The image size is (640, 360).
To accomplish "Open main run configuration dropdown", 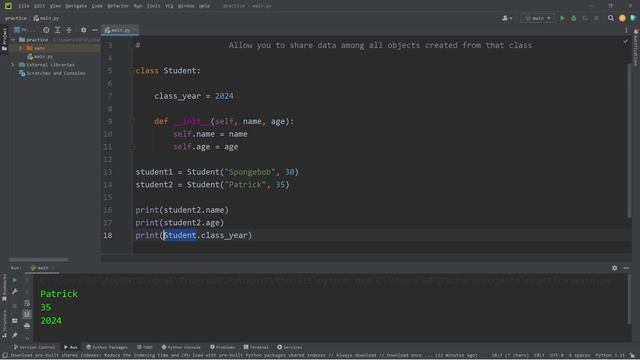I will 538,18.
